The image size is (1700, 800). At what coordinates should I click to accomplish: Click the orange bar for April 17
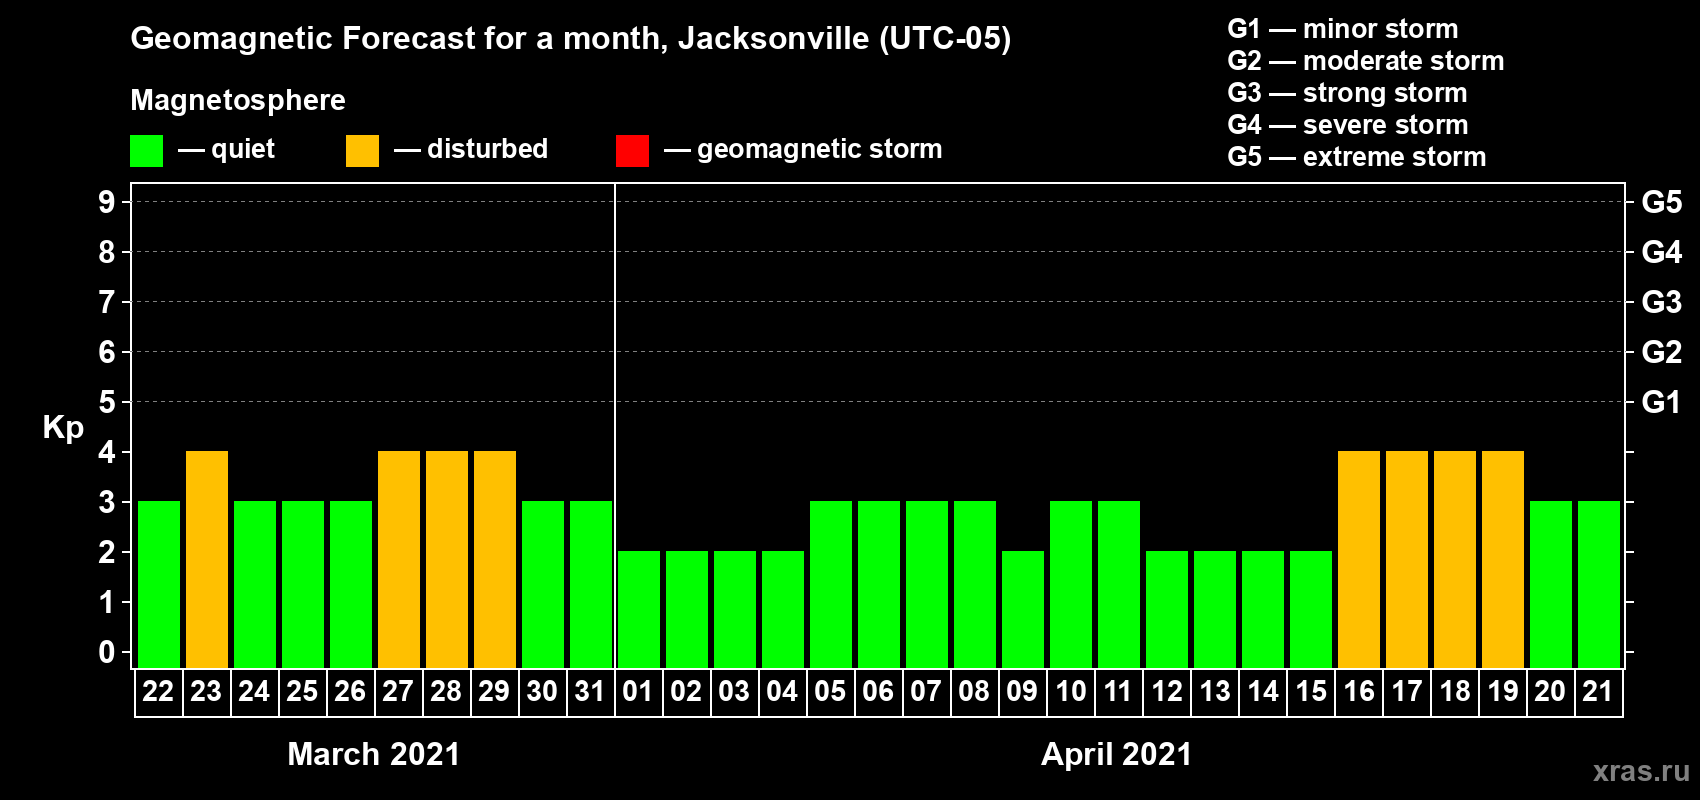tap(1407, 559)
